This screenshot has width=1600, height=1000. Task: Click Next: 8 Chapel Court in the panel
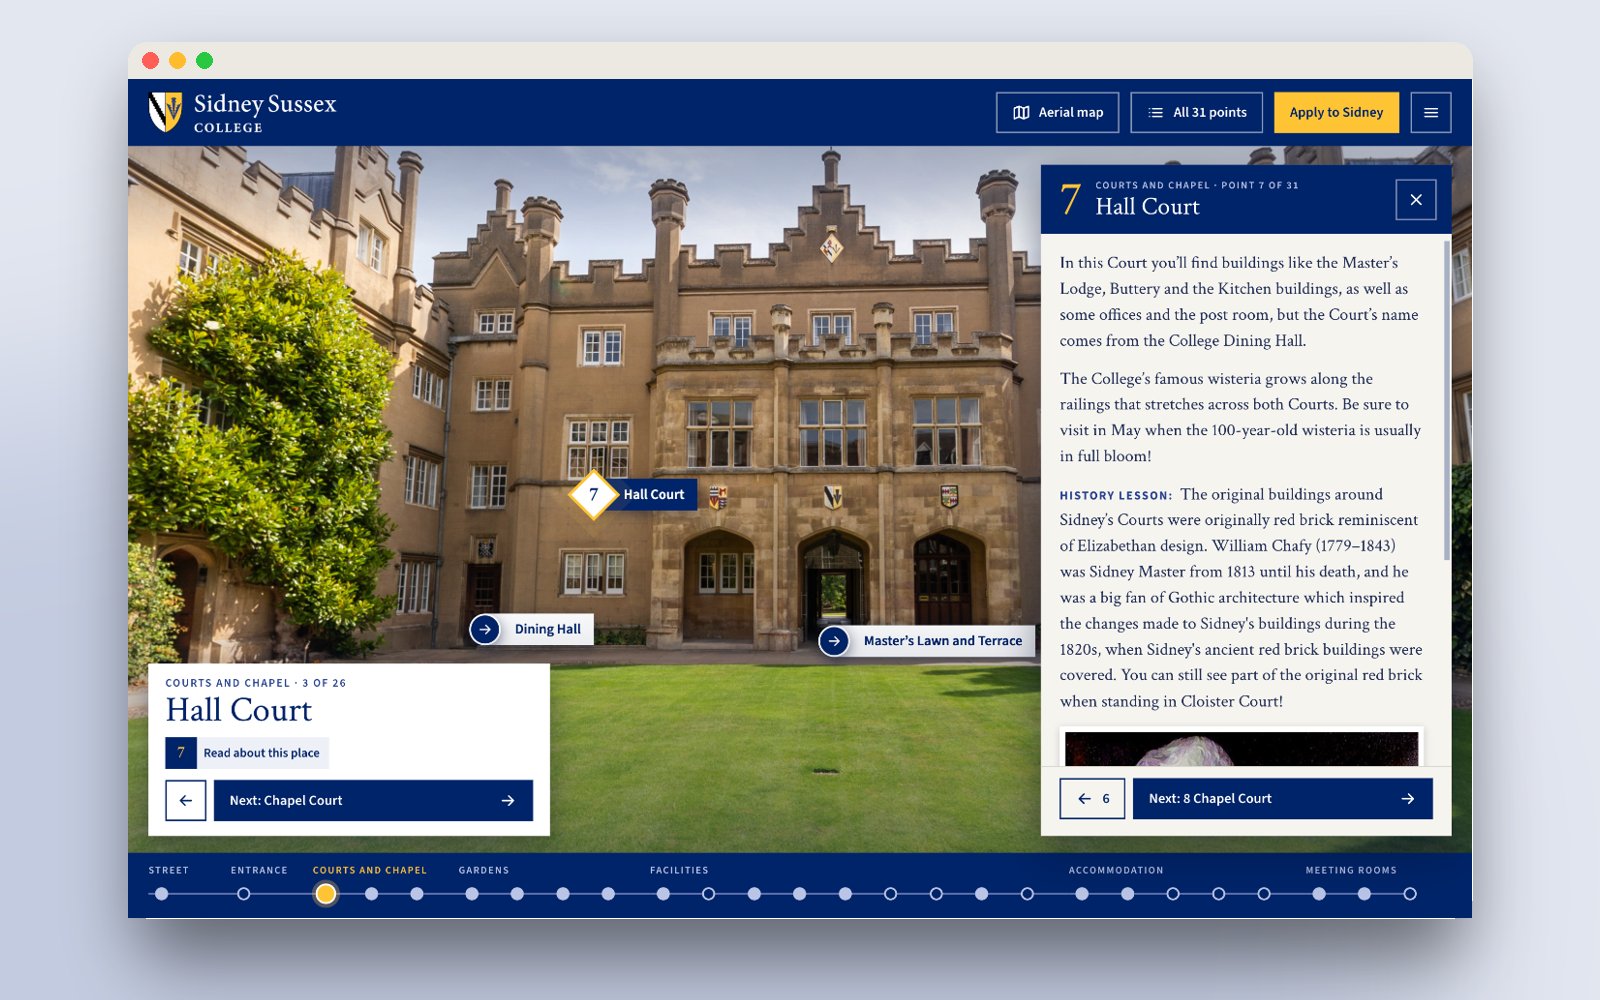[1282, 799]
